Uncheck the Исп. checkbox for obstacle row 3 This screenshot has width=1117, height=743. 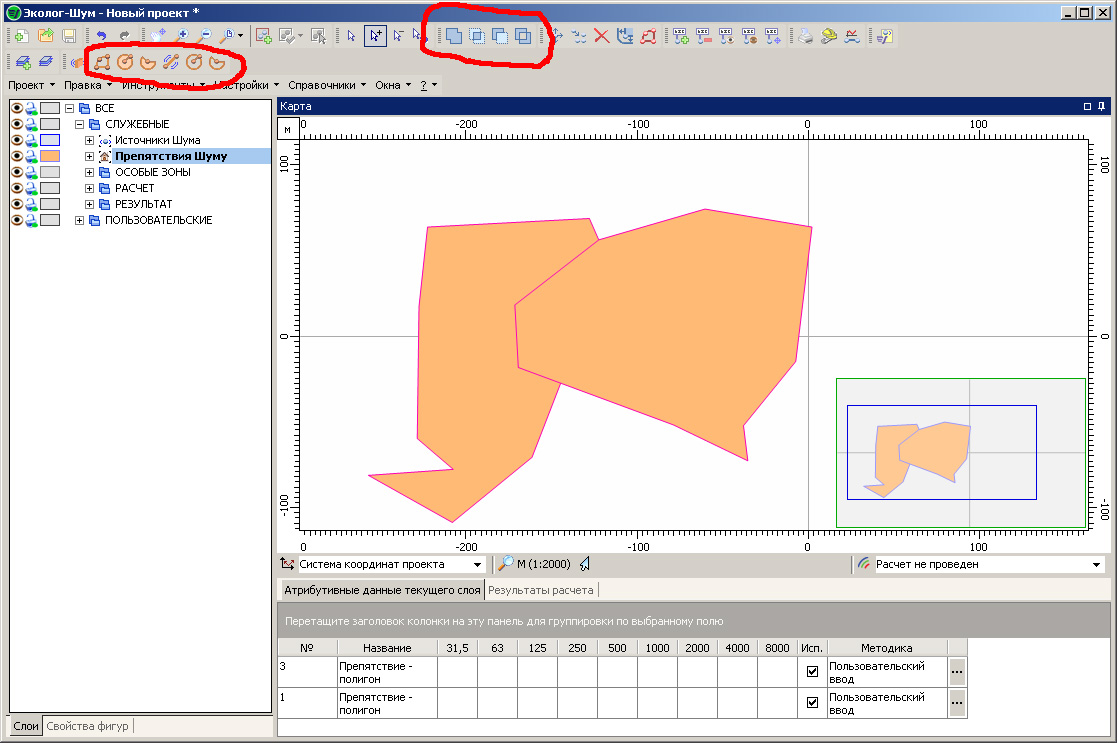point(812,672)
